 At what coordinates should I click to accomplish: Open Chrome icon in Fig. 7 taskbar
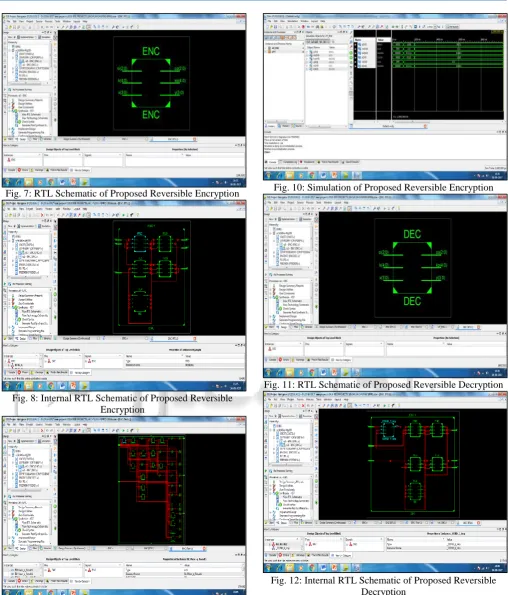click(x=51, y=182)
